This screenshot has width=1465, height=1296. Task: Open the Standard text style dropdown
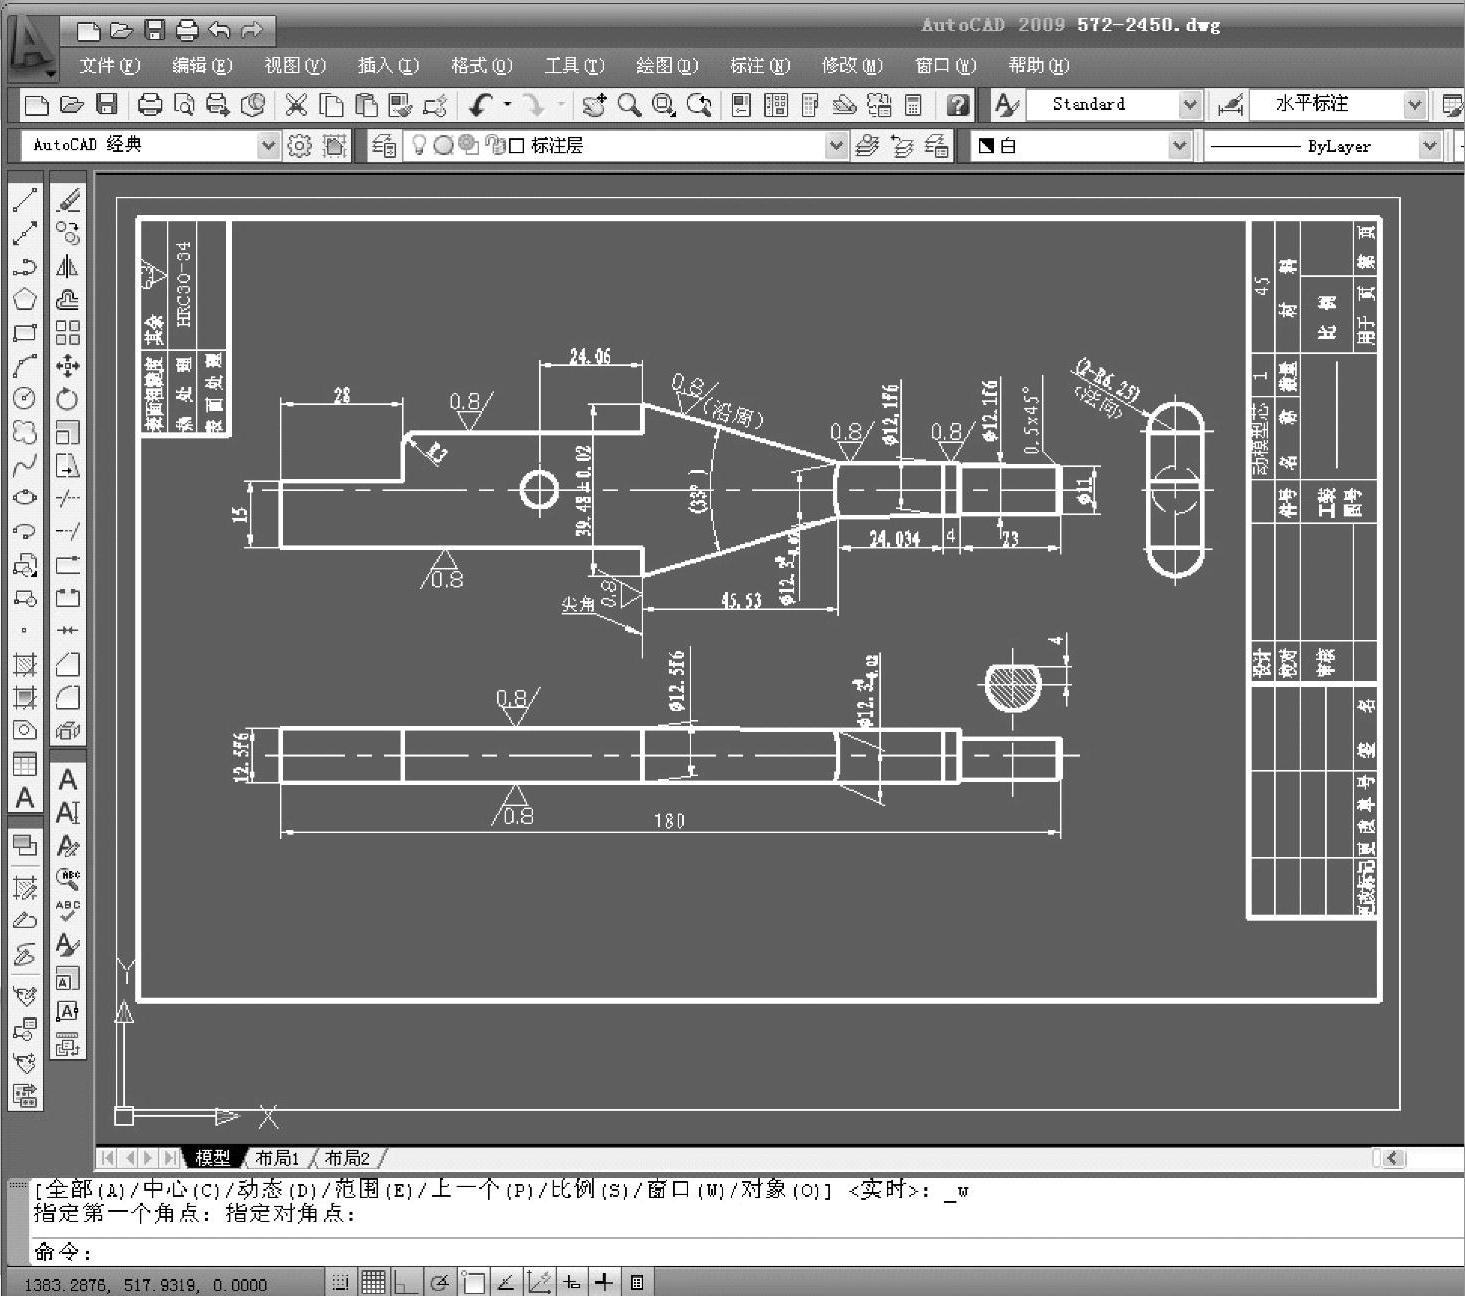tap(1190, 104)
